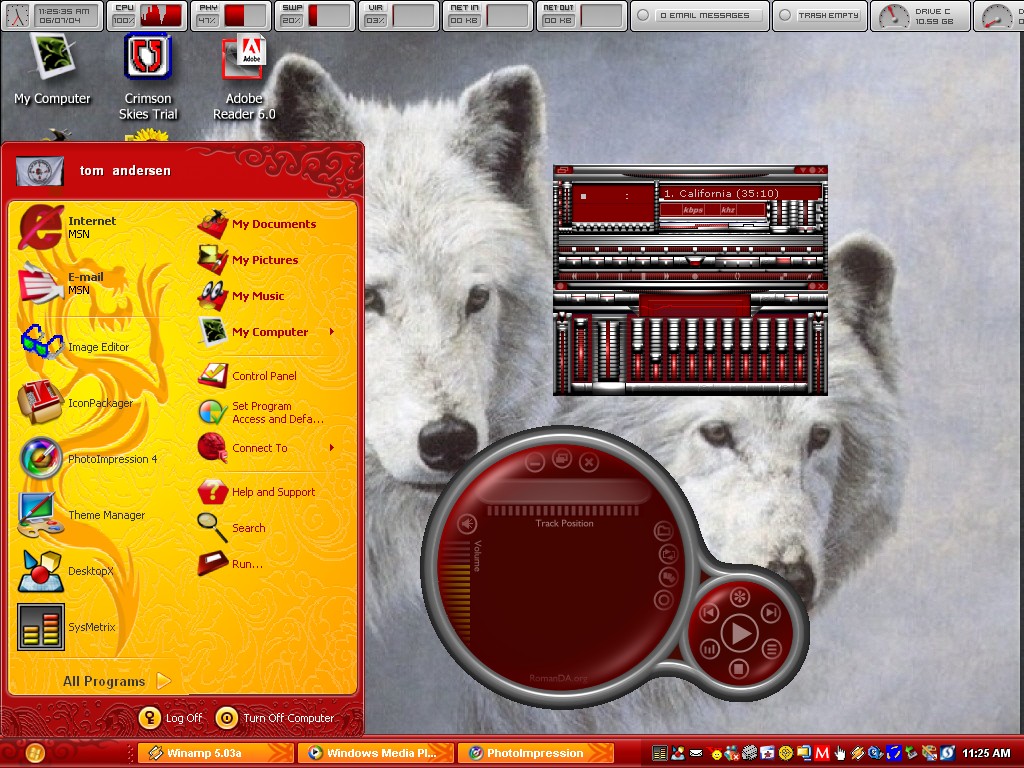Image resolution: width=1024 pixels, height=768 pixels.
Task: Skip to next track in the round player
Action: [x=771, y=613]
